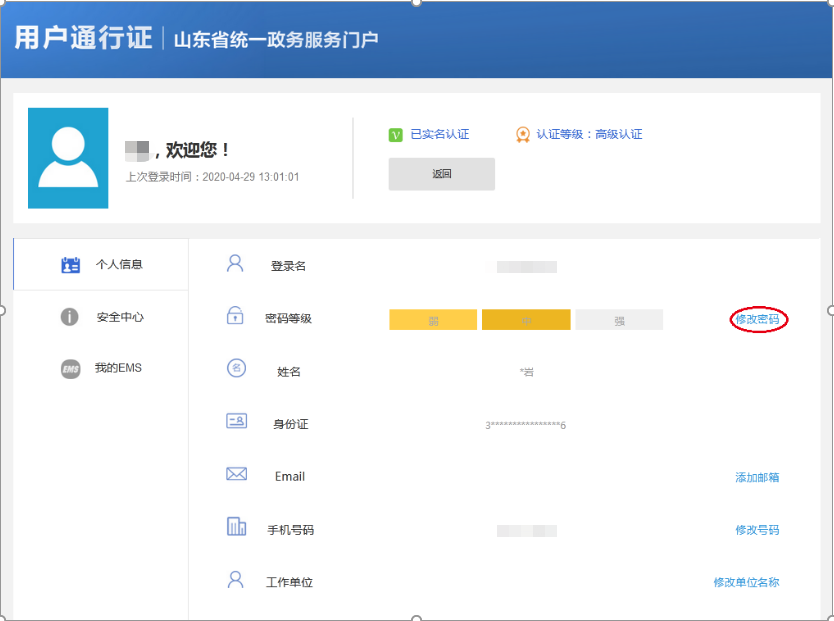Viewport: 834px width, 621px height.
Task: Click the phone icon beside 手机号码
Action: [x=235, y=529]
